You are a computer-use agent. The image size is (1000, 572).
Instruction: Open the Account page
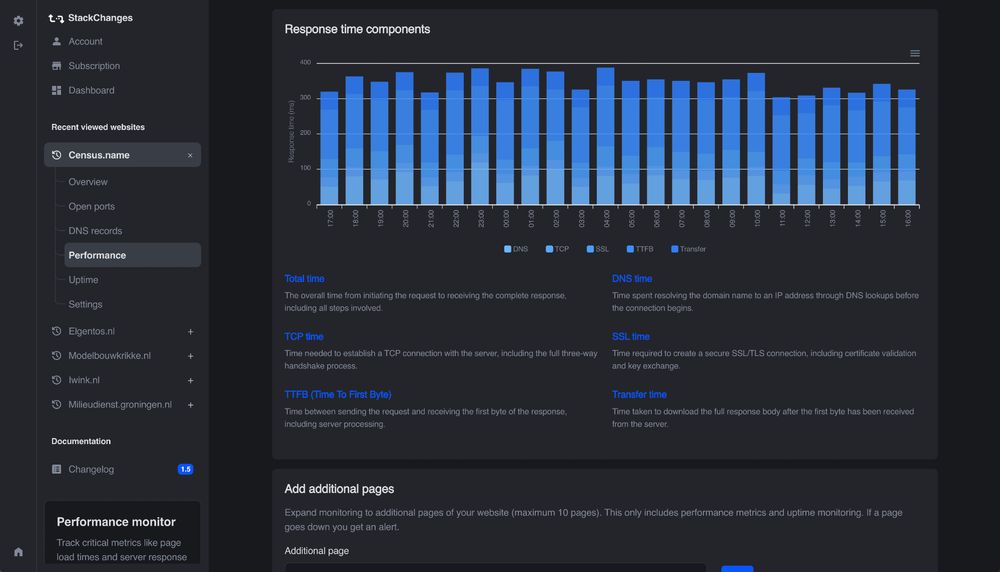pyautogui.click(x=85, y=41)
